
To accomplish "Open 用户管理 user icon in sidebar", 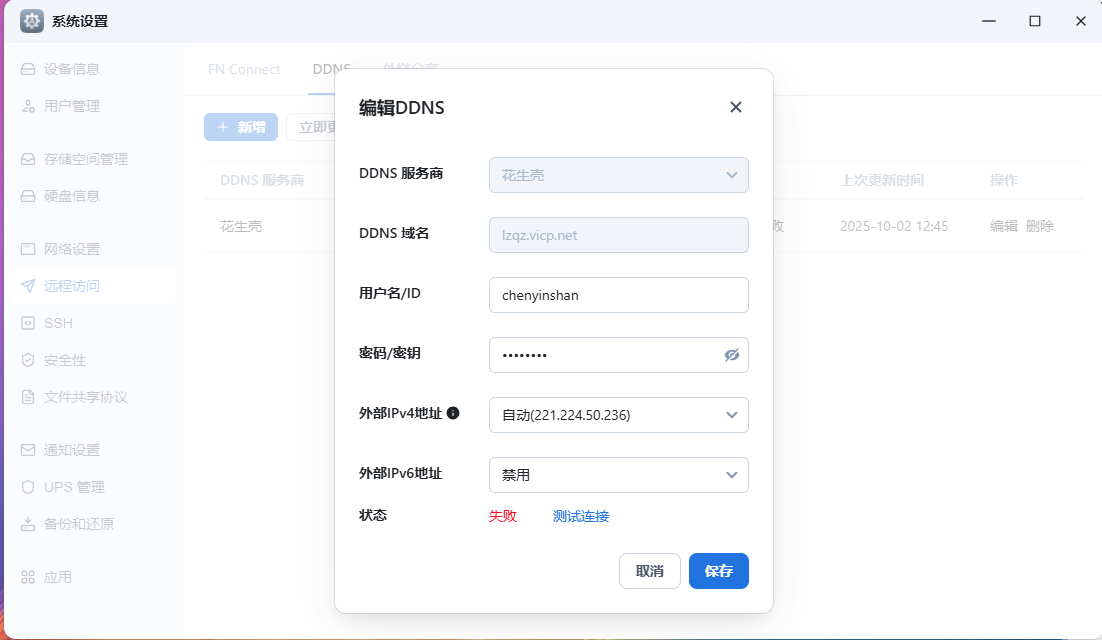I will [x=28, y=106].
